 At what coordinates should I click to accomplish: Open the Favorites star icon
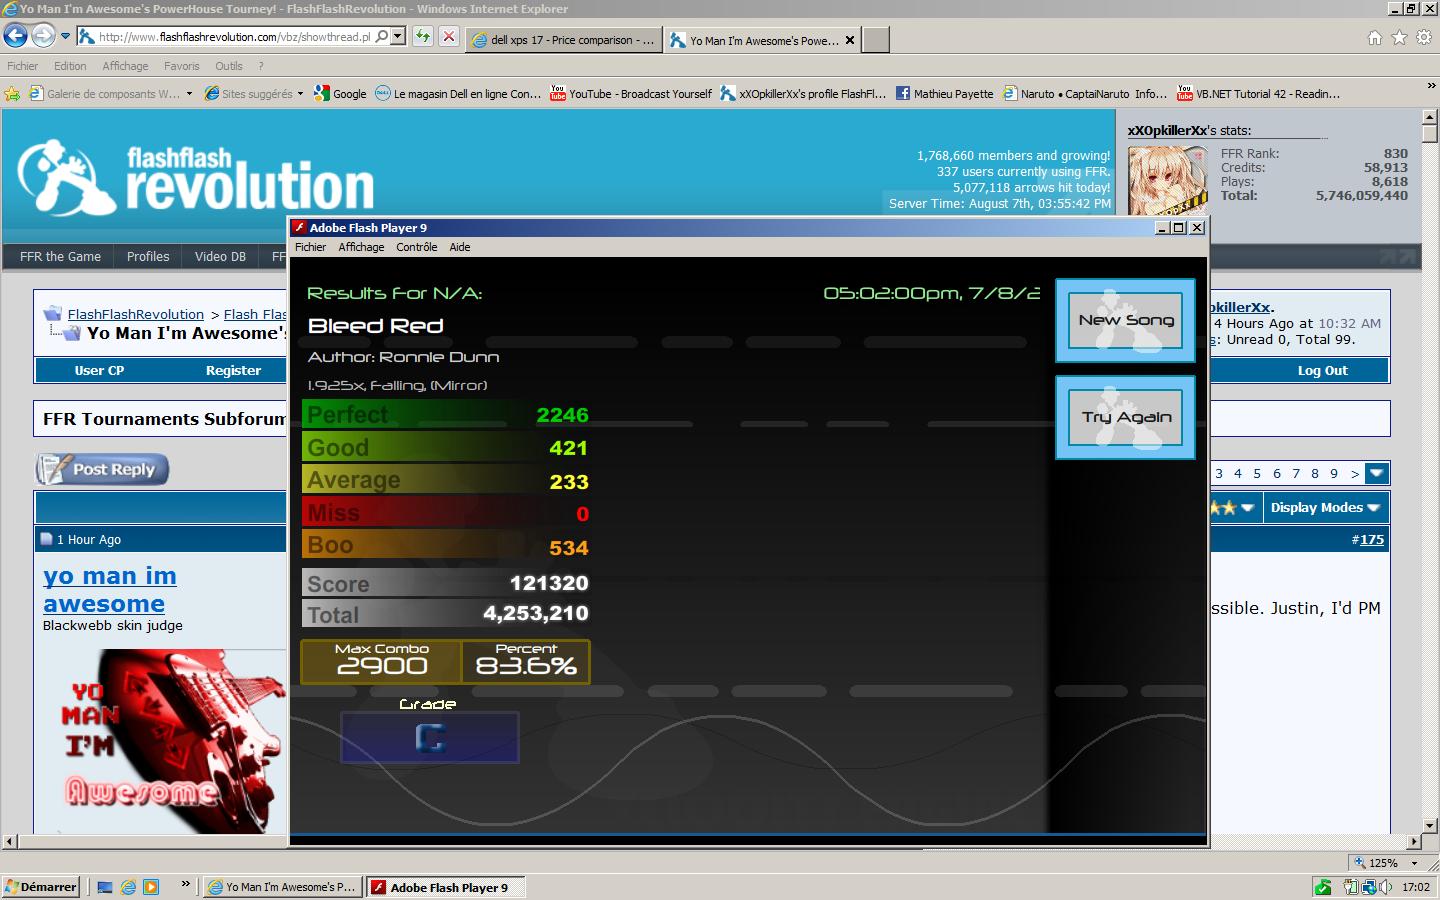click(x=1399, y=38)
